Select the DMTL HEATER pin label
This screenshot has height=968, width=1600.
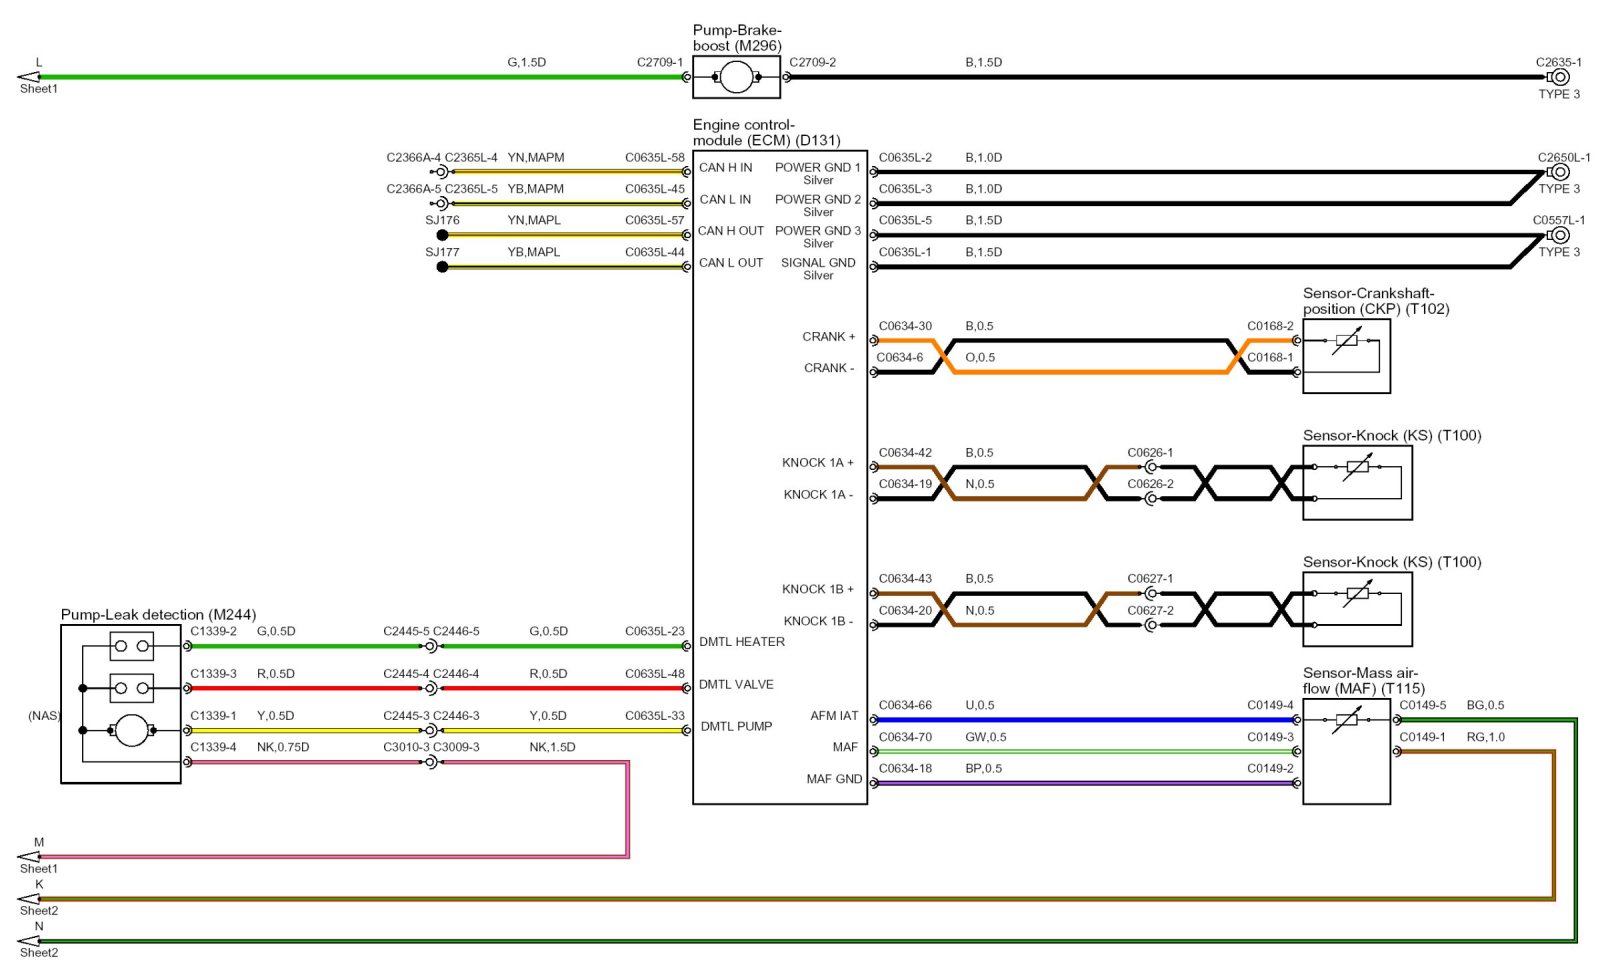741,642
